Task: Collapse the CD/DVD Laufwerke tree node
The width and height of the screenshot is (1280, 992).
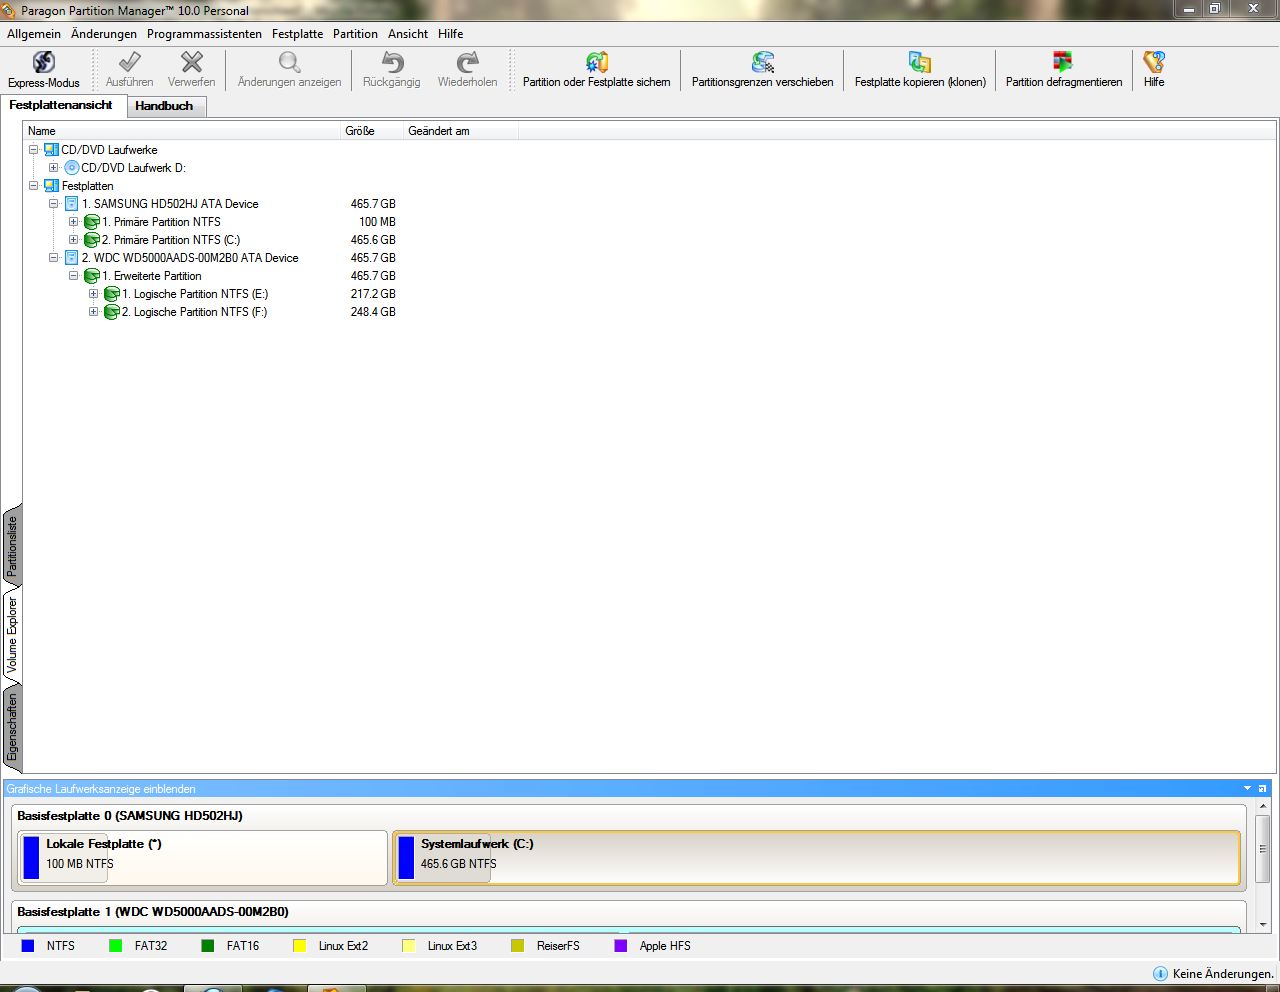Action: (34, 150)
